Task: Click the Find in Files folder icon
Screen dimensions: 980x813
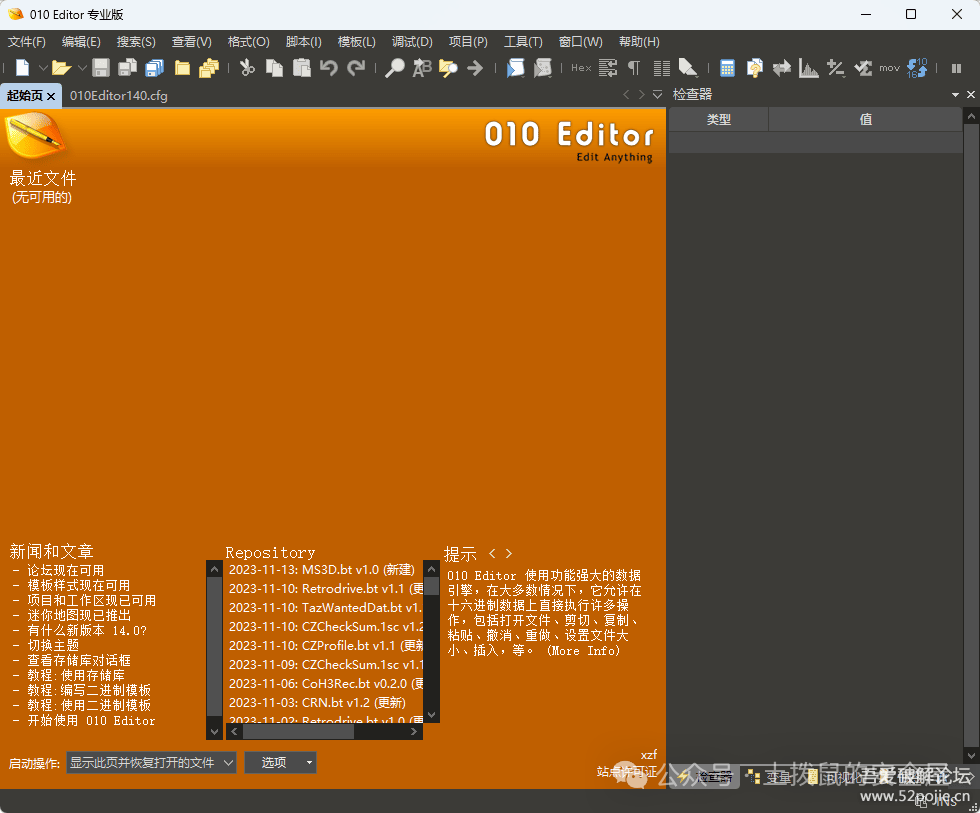Action: click(x=448, y=67)
